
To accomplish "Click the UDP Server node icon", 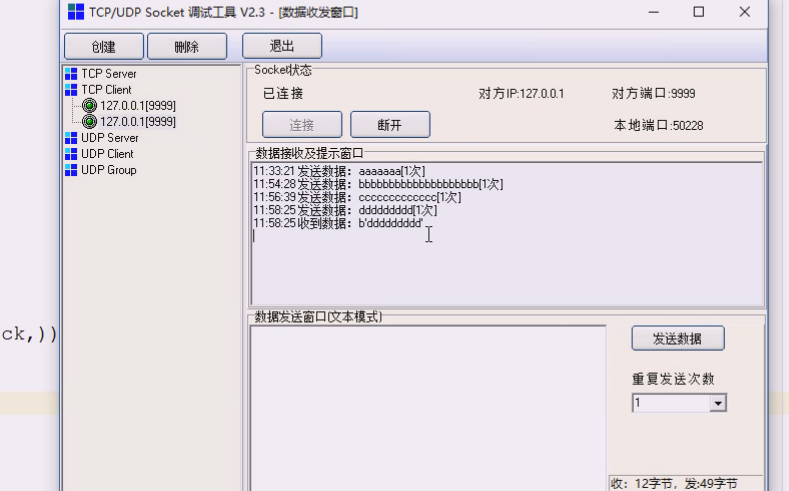I will coord(71,138).
